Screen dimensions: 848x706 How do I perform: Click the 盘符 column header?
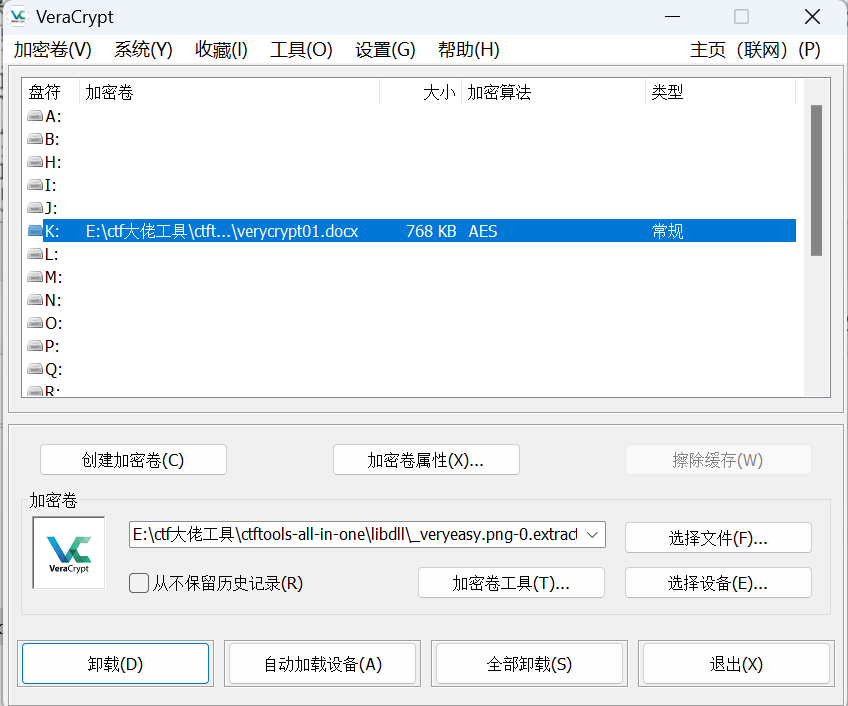[51, 92]
